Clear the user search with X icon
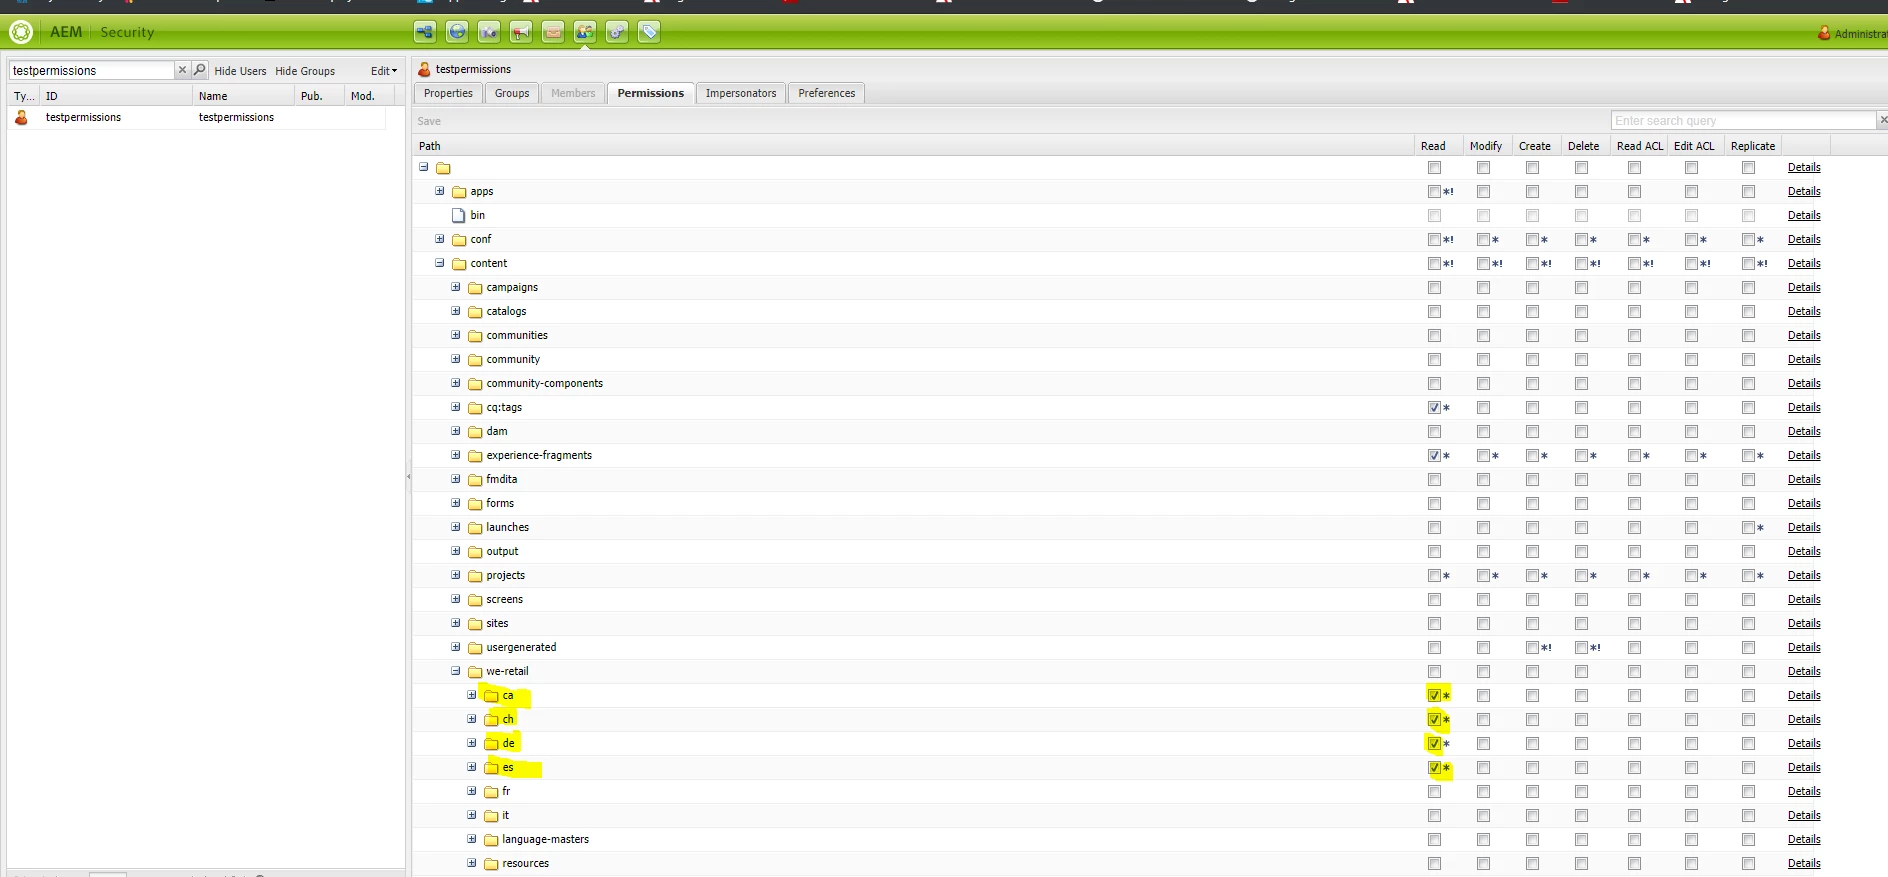1888x877 pixels. click(182, 70)
